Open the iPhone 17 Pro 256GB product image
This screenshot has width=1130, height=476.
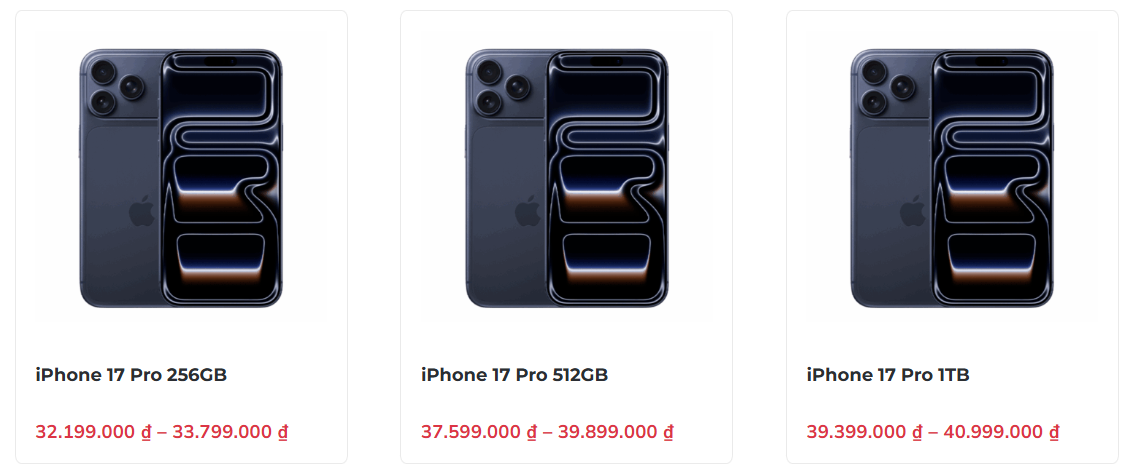pyautogui.click(x=181, y=178)
